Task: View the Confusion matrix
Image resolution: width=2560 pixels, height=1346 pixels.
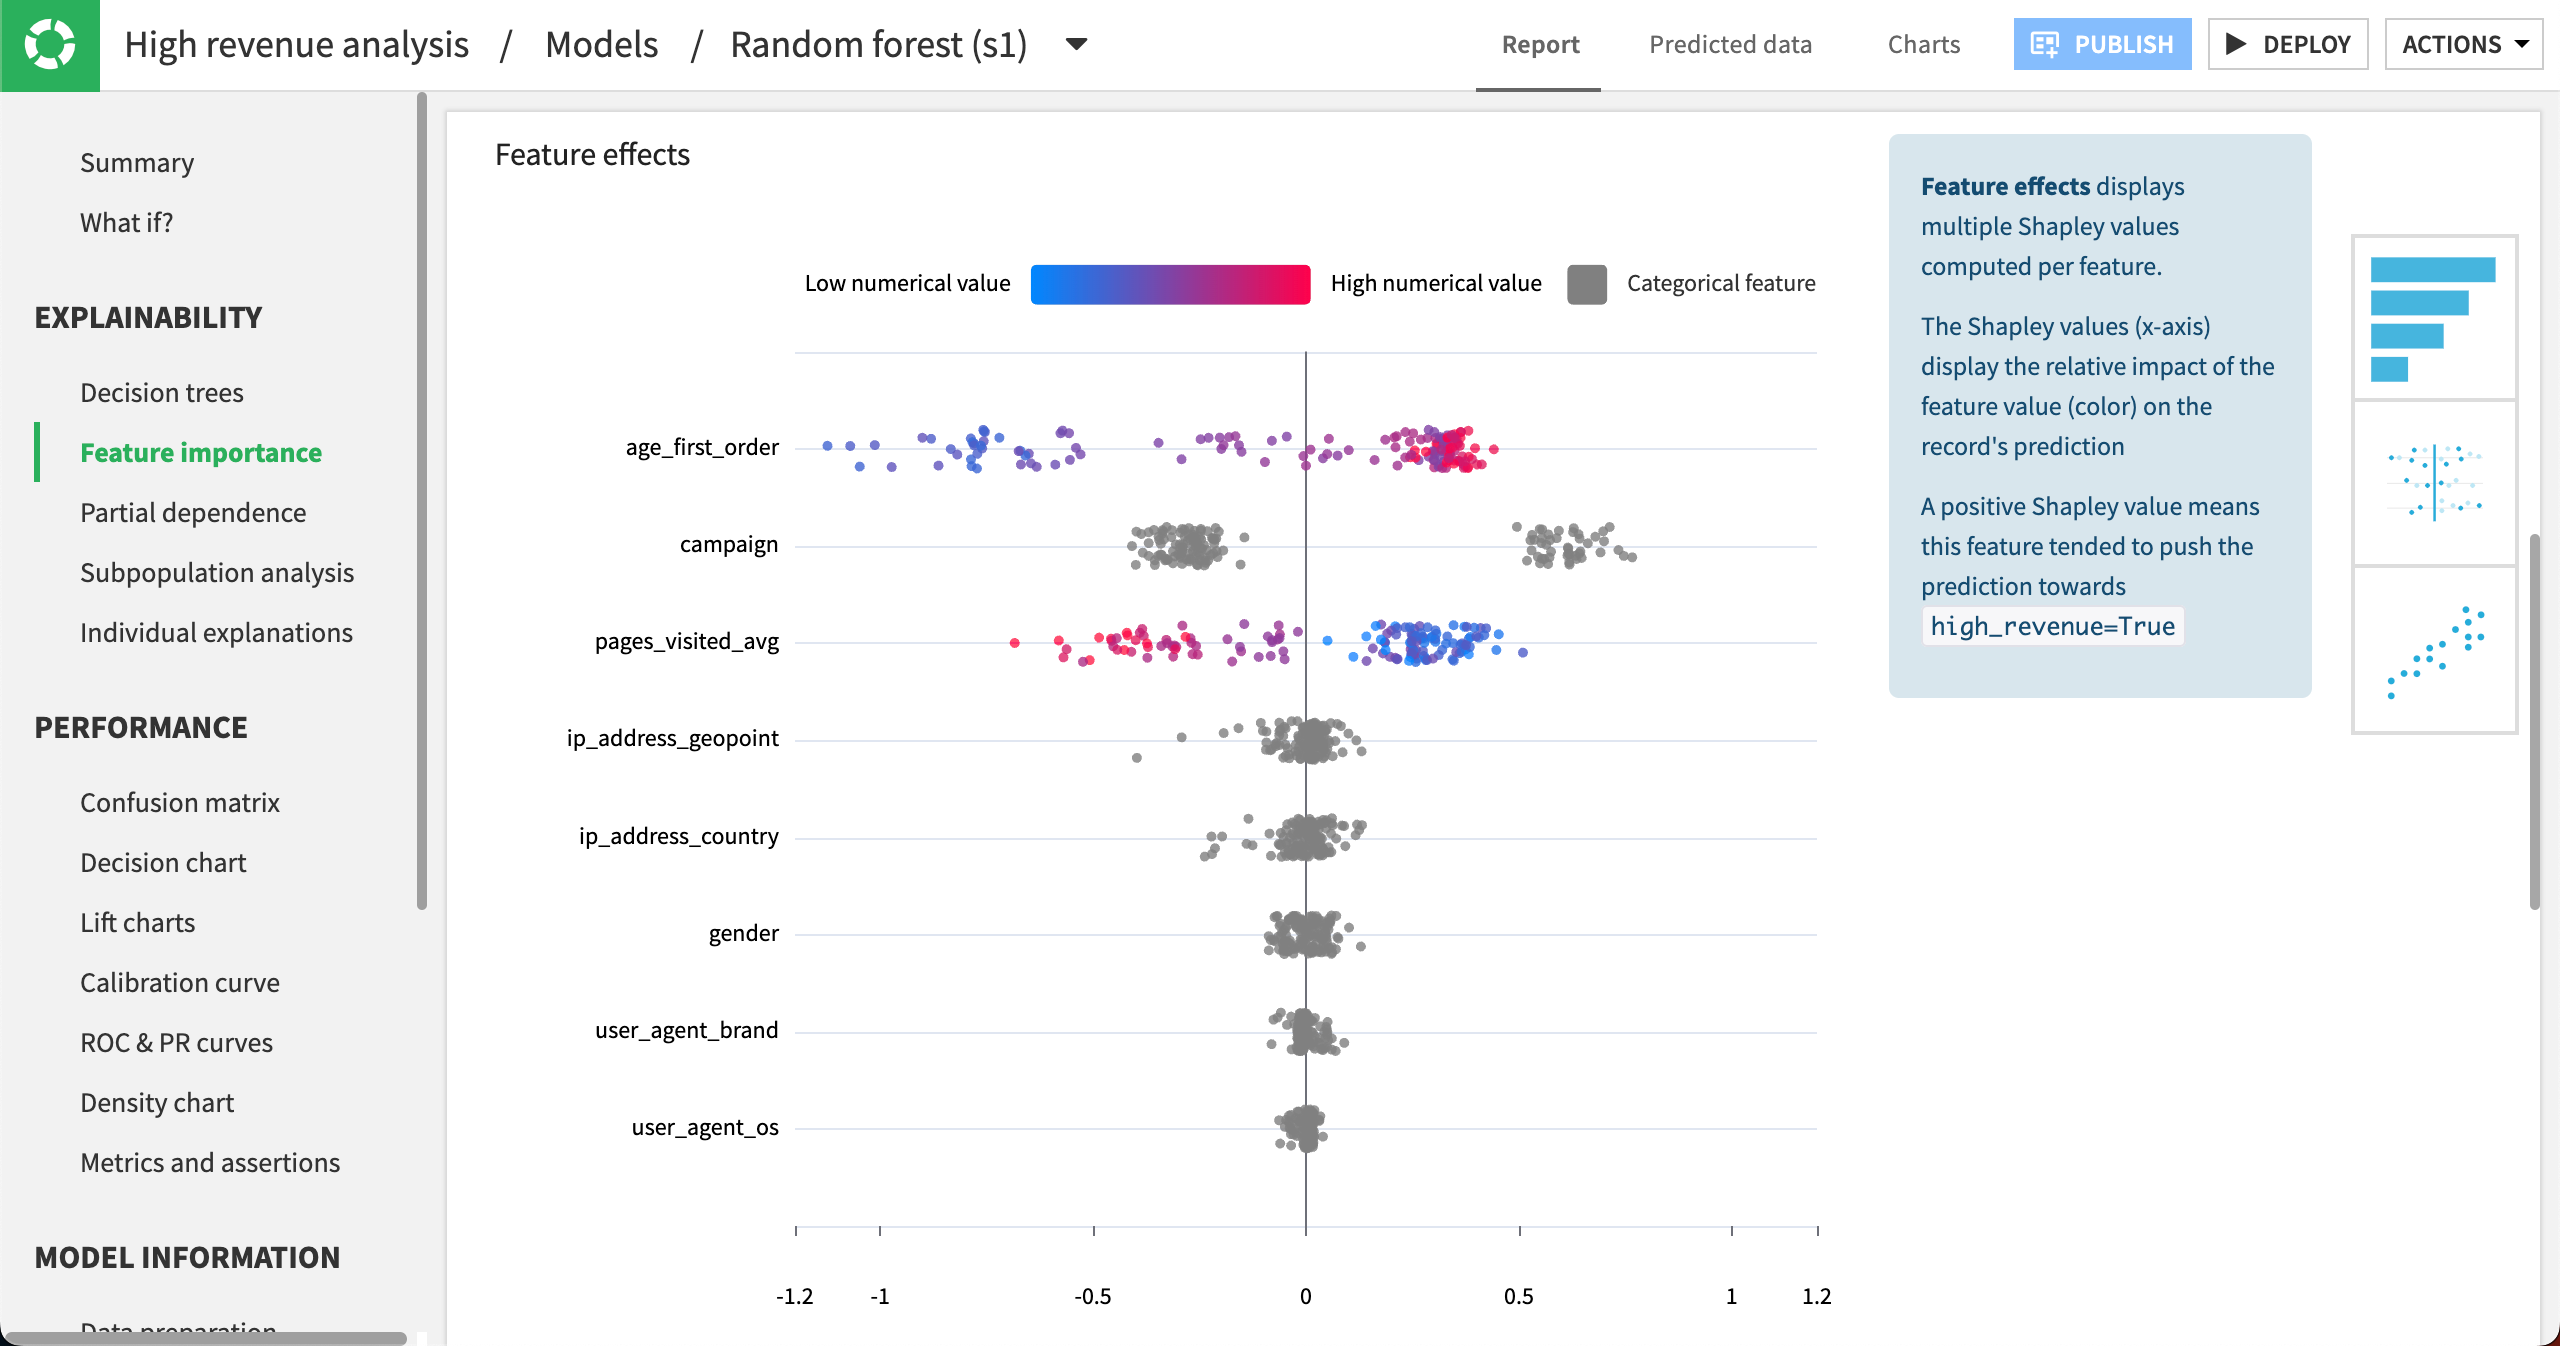Action: click(179, 802)
